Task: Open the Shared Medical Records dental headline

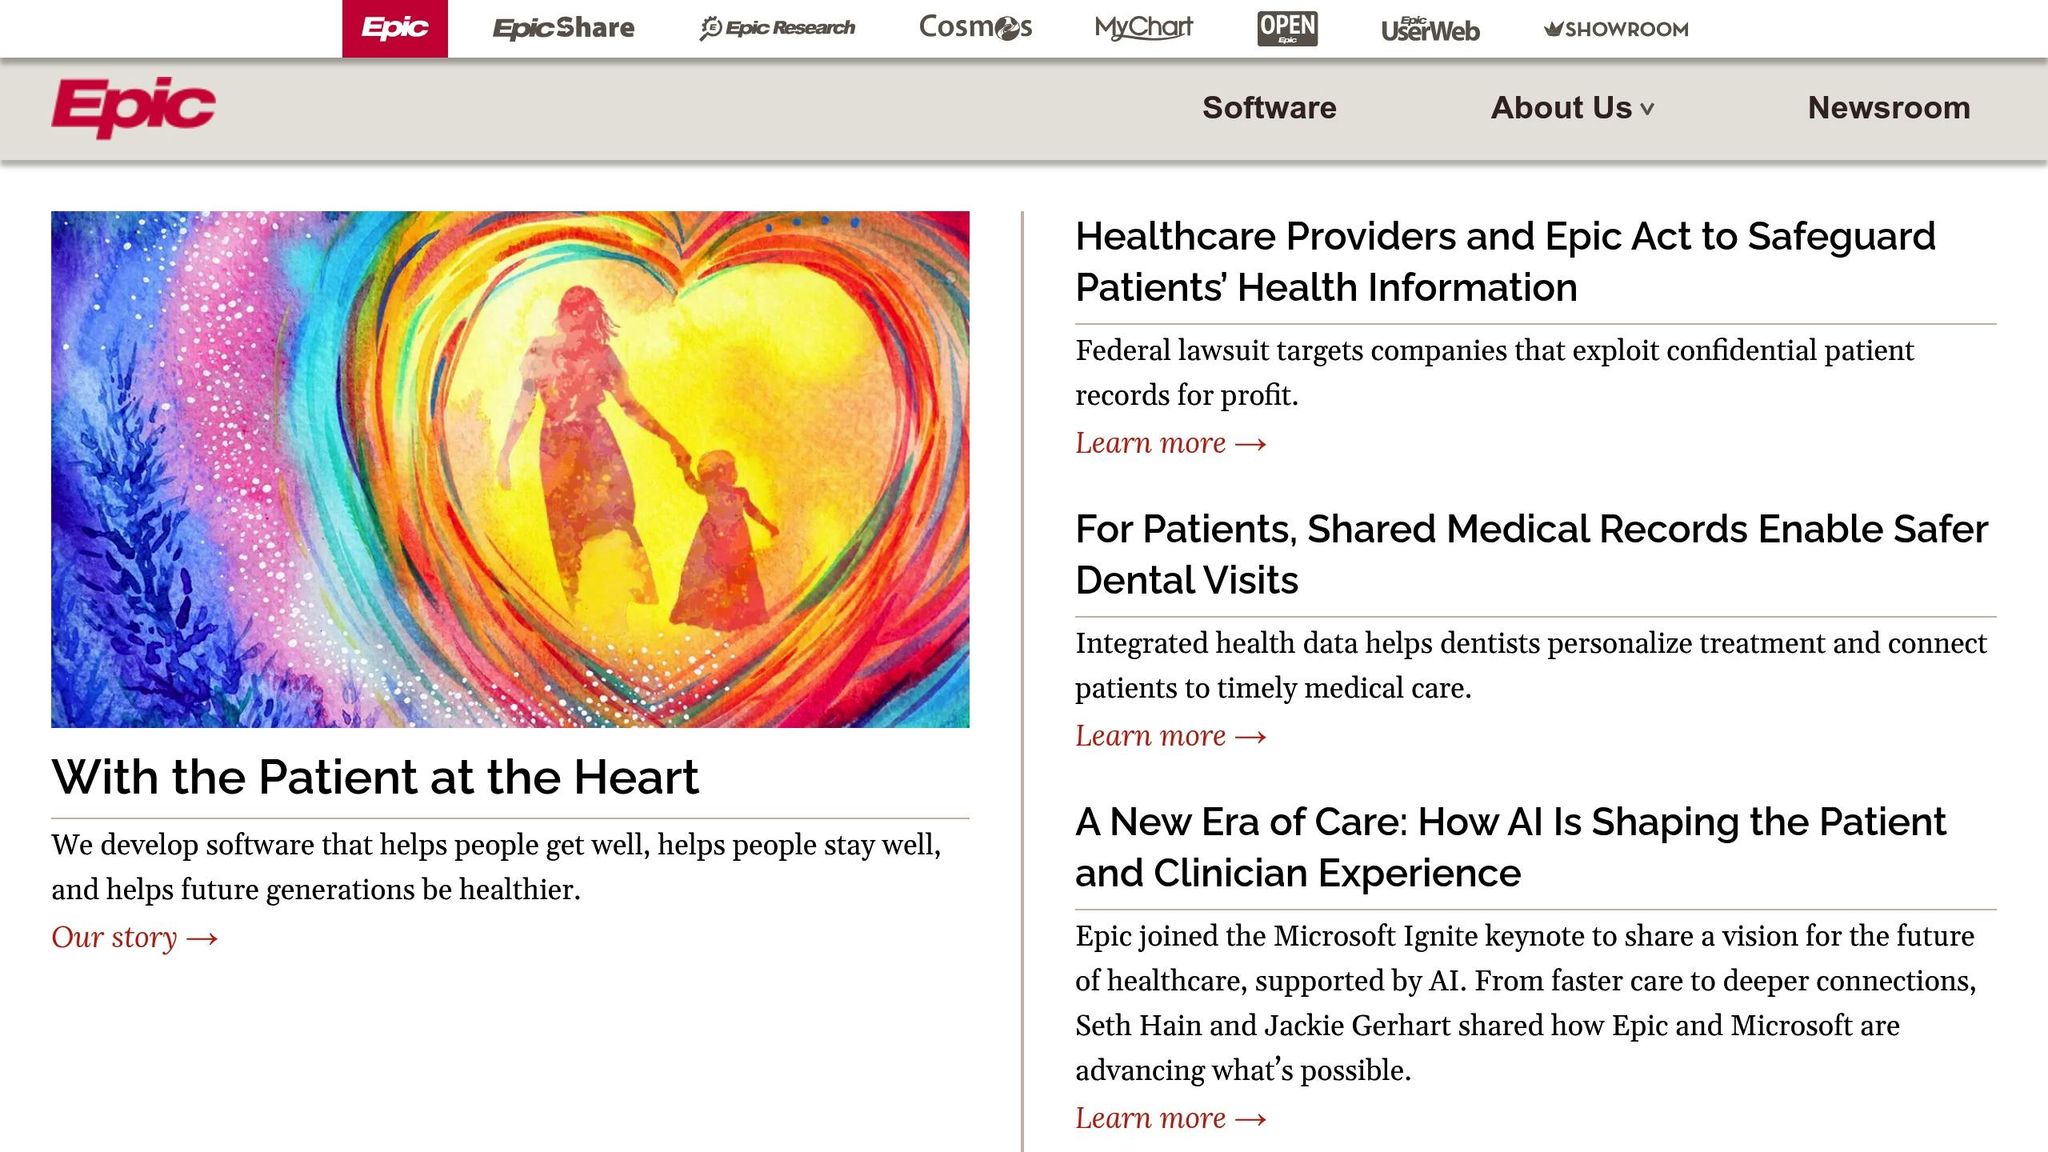Action: [1530, 555]
